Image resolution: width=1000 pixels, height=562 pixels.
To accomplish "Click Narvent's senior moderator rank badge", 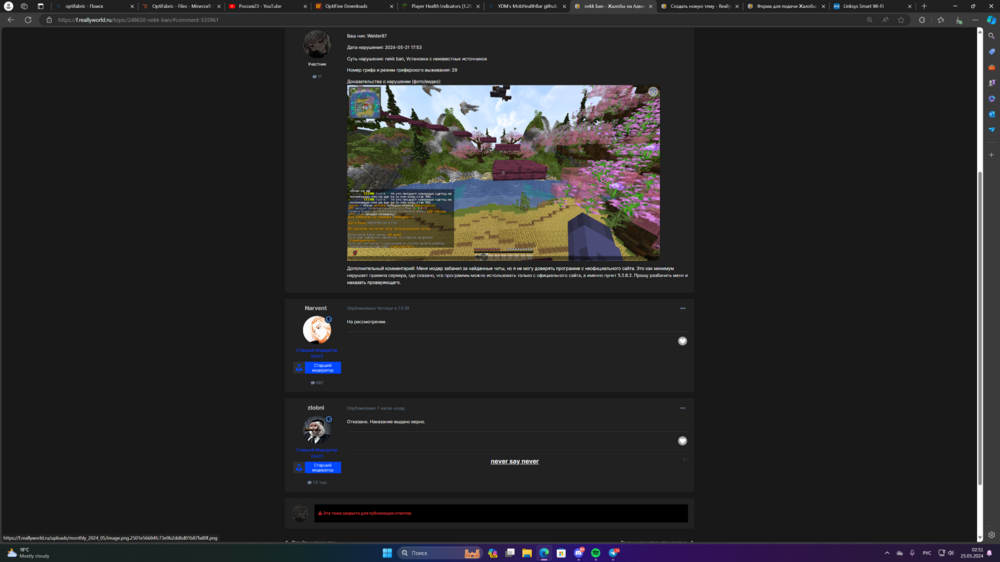I will 317,368.
